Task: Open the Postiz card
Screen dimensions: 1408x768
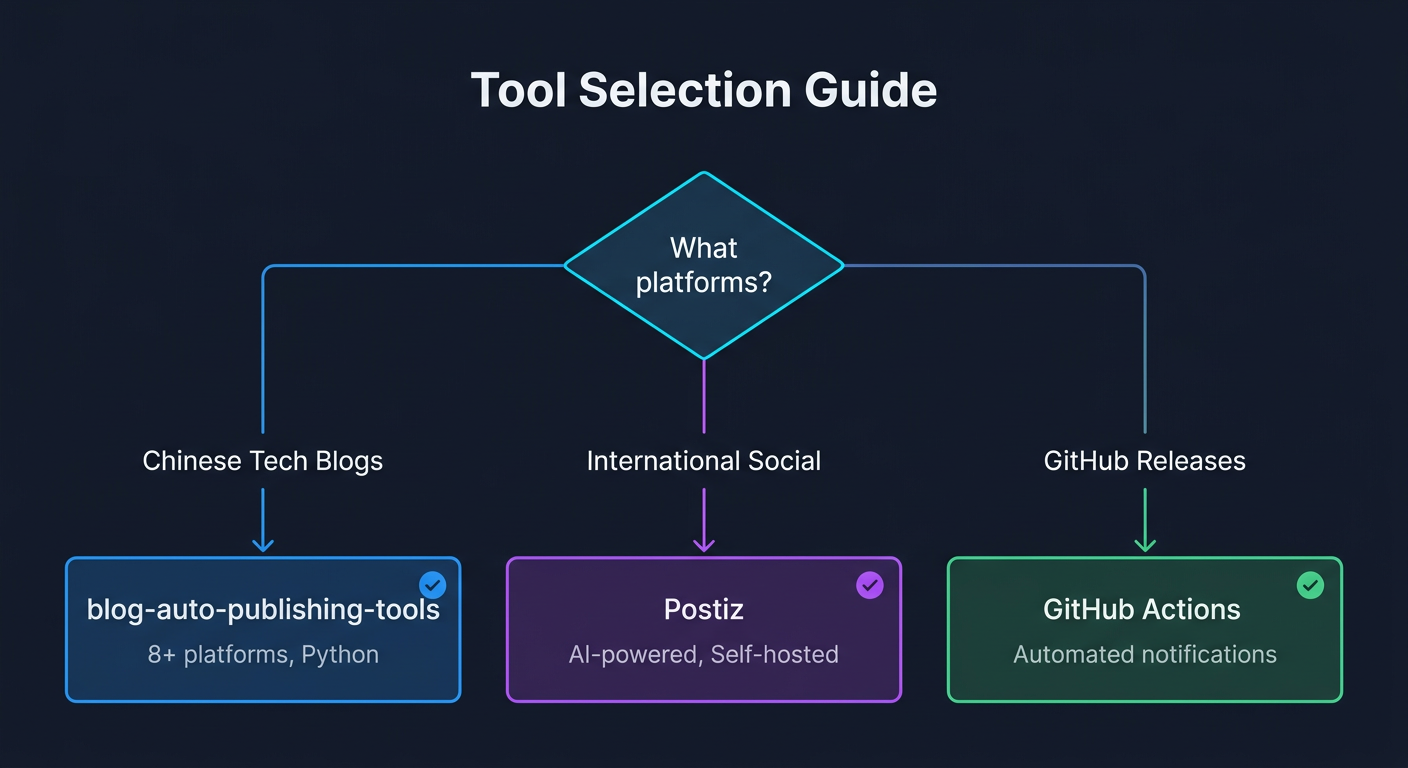Action: tap(704, 630)
